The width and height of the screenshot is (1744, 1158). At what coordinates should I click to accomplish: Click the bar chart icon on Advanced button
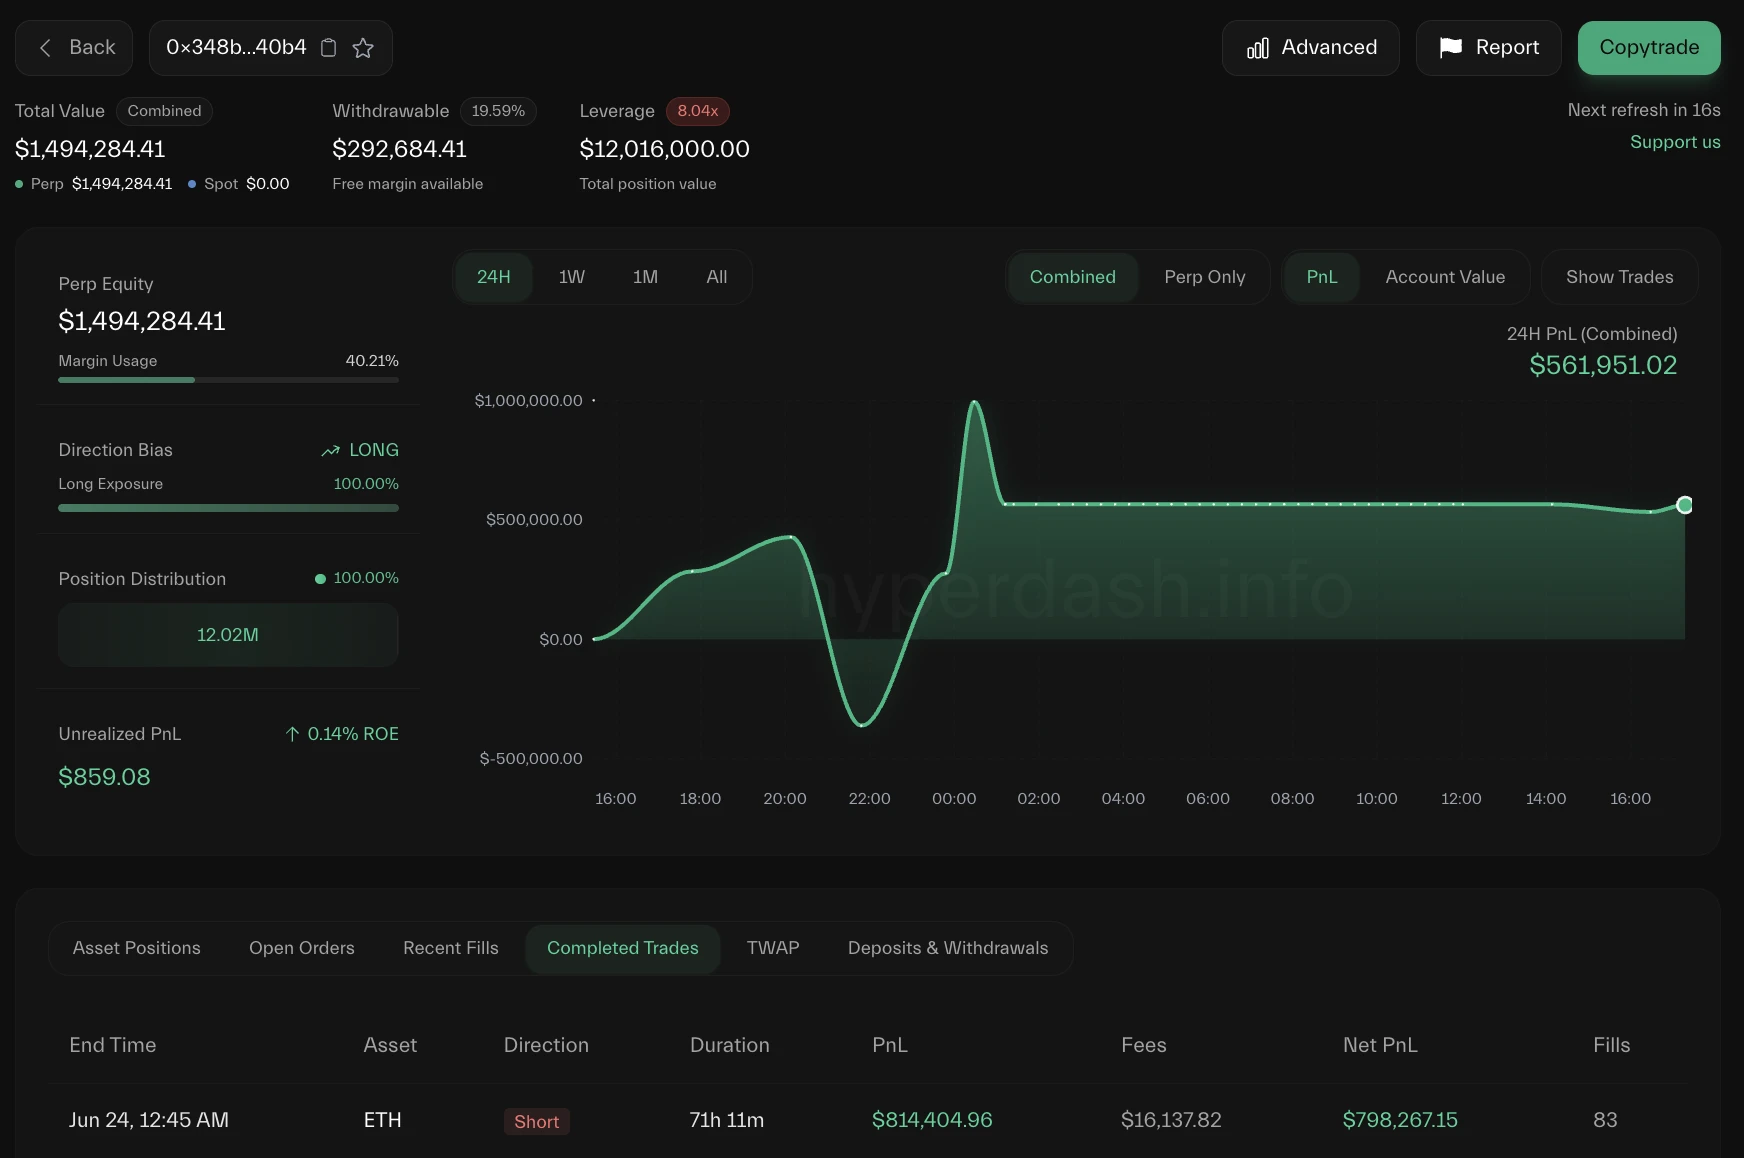1258,47
